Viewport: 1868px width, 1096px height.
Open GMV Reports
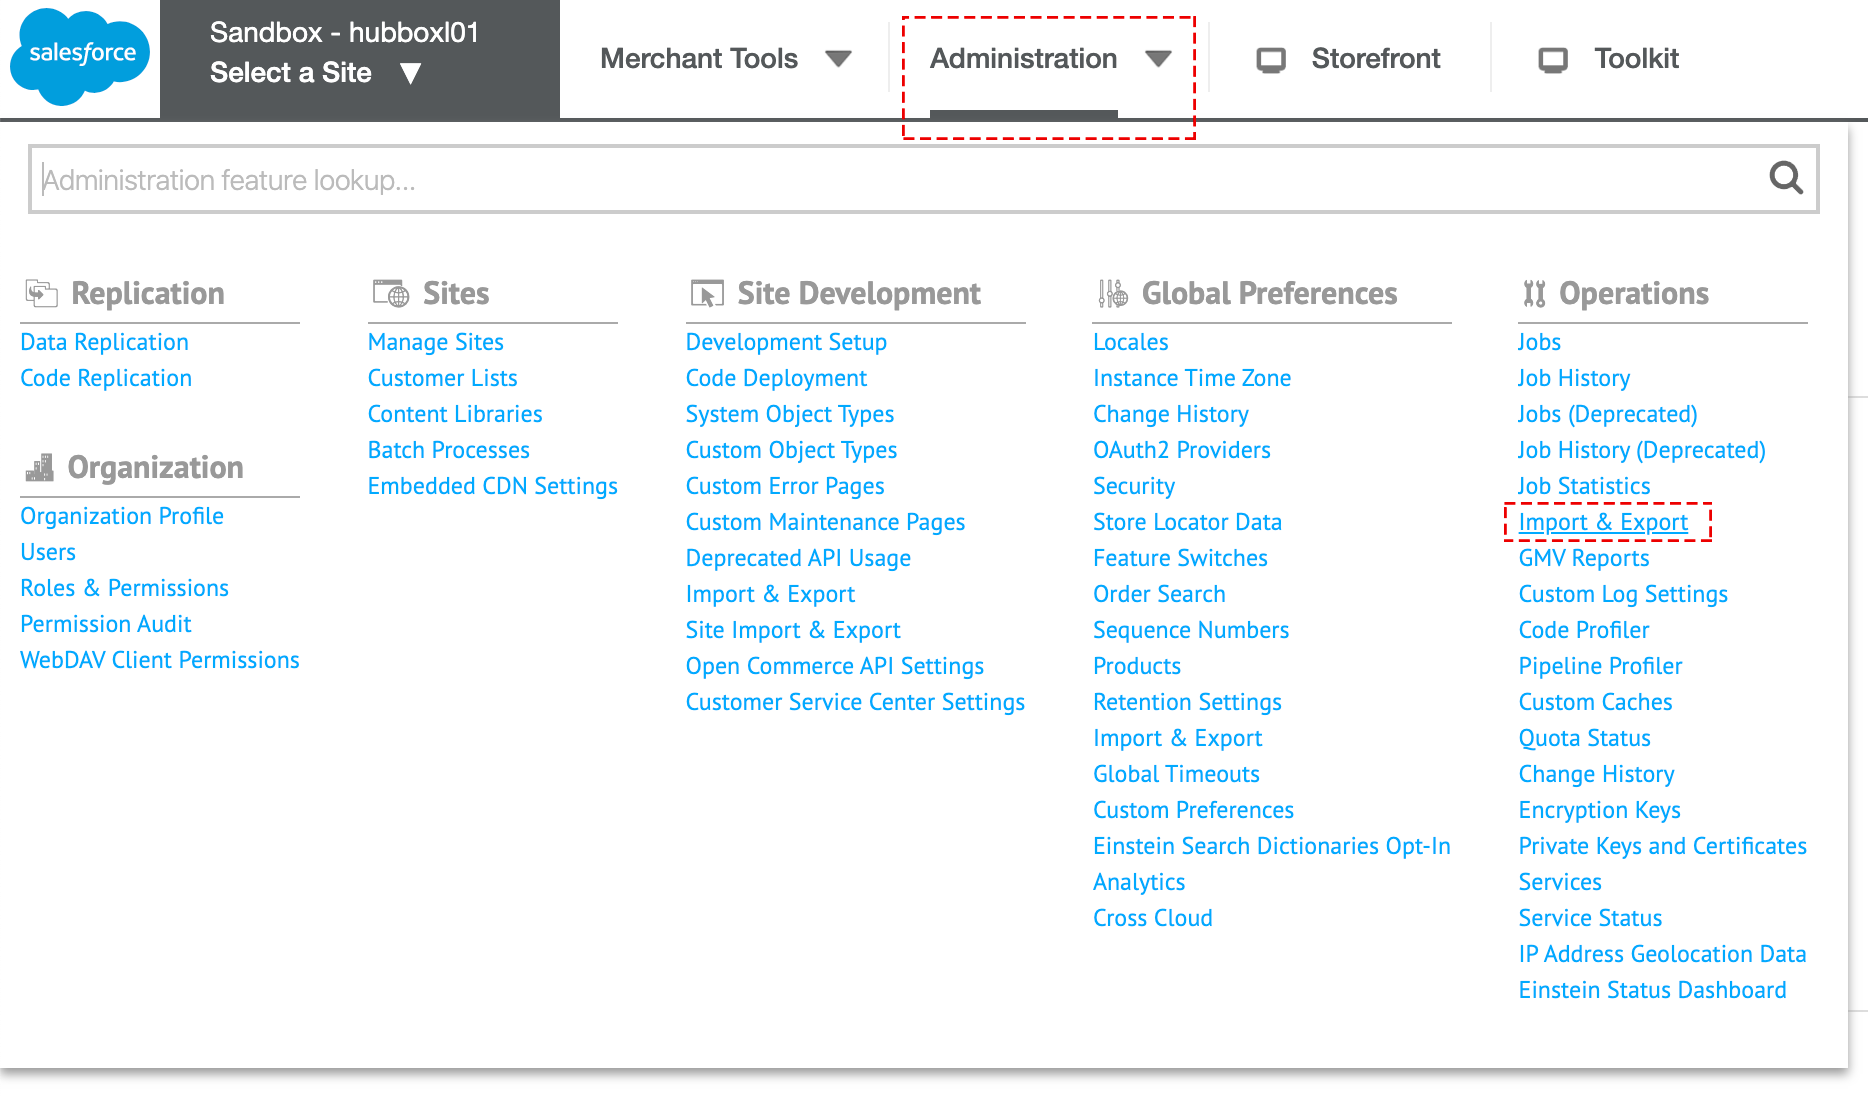pos(1584,558)
